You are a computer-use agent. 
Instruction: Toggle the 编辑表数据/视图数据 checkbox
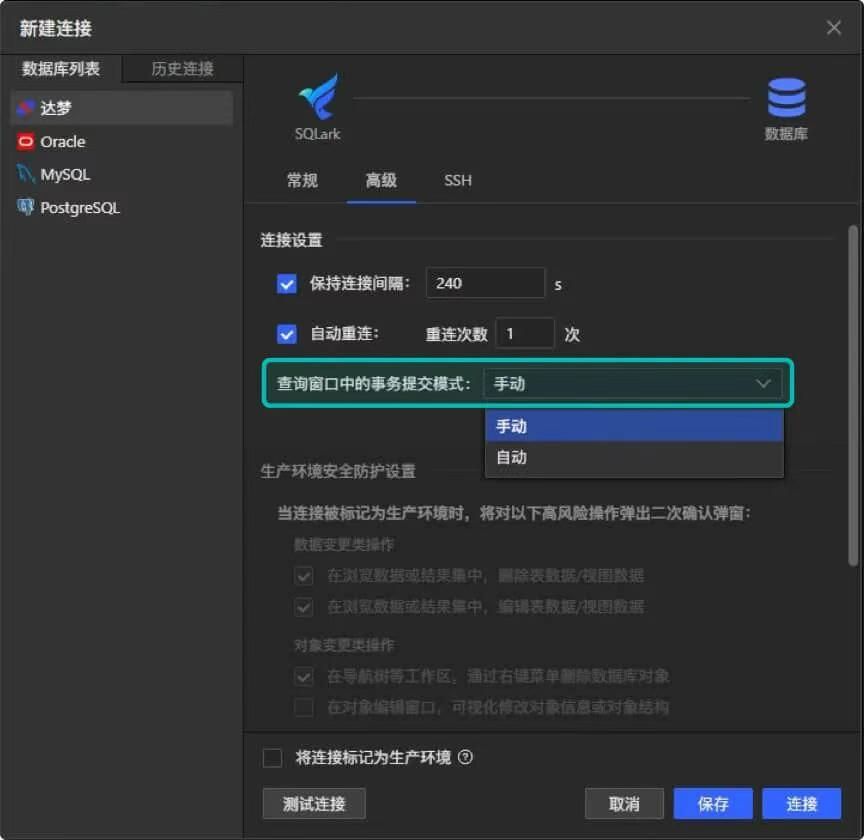pyautogui.click(x=304, y=607)
